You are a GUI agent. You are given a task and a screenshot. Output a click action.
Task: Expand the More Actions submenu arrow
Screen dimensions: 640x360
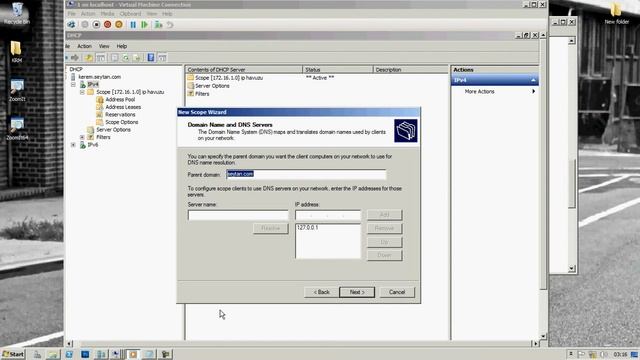(533, 91)
